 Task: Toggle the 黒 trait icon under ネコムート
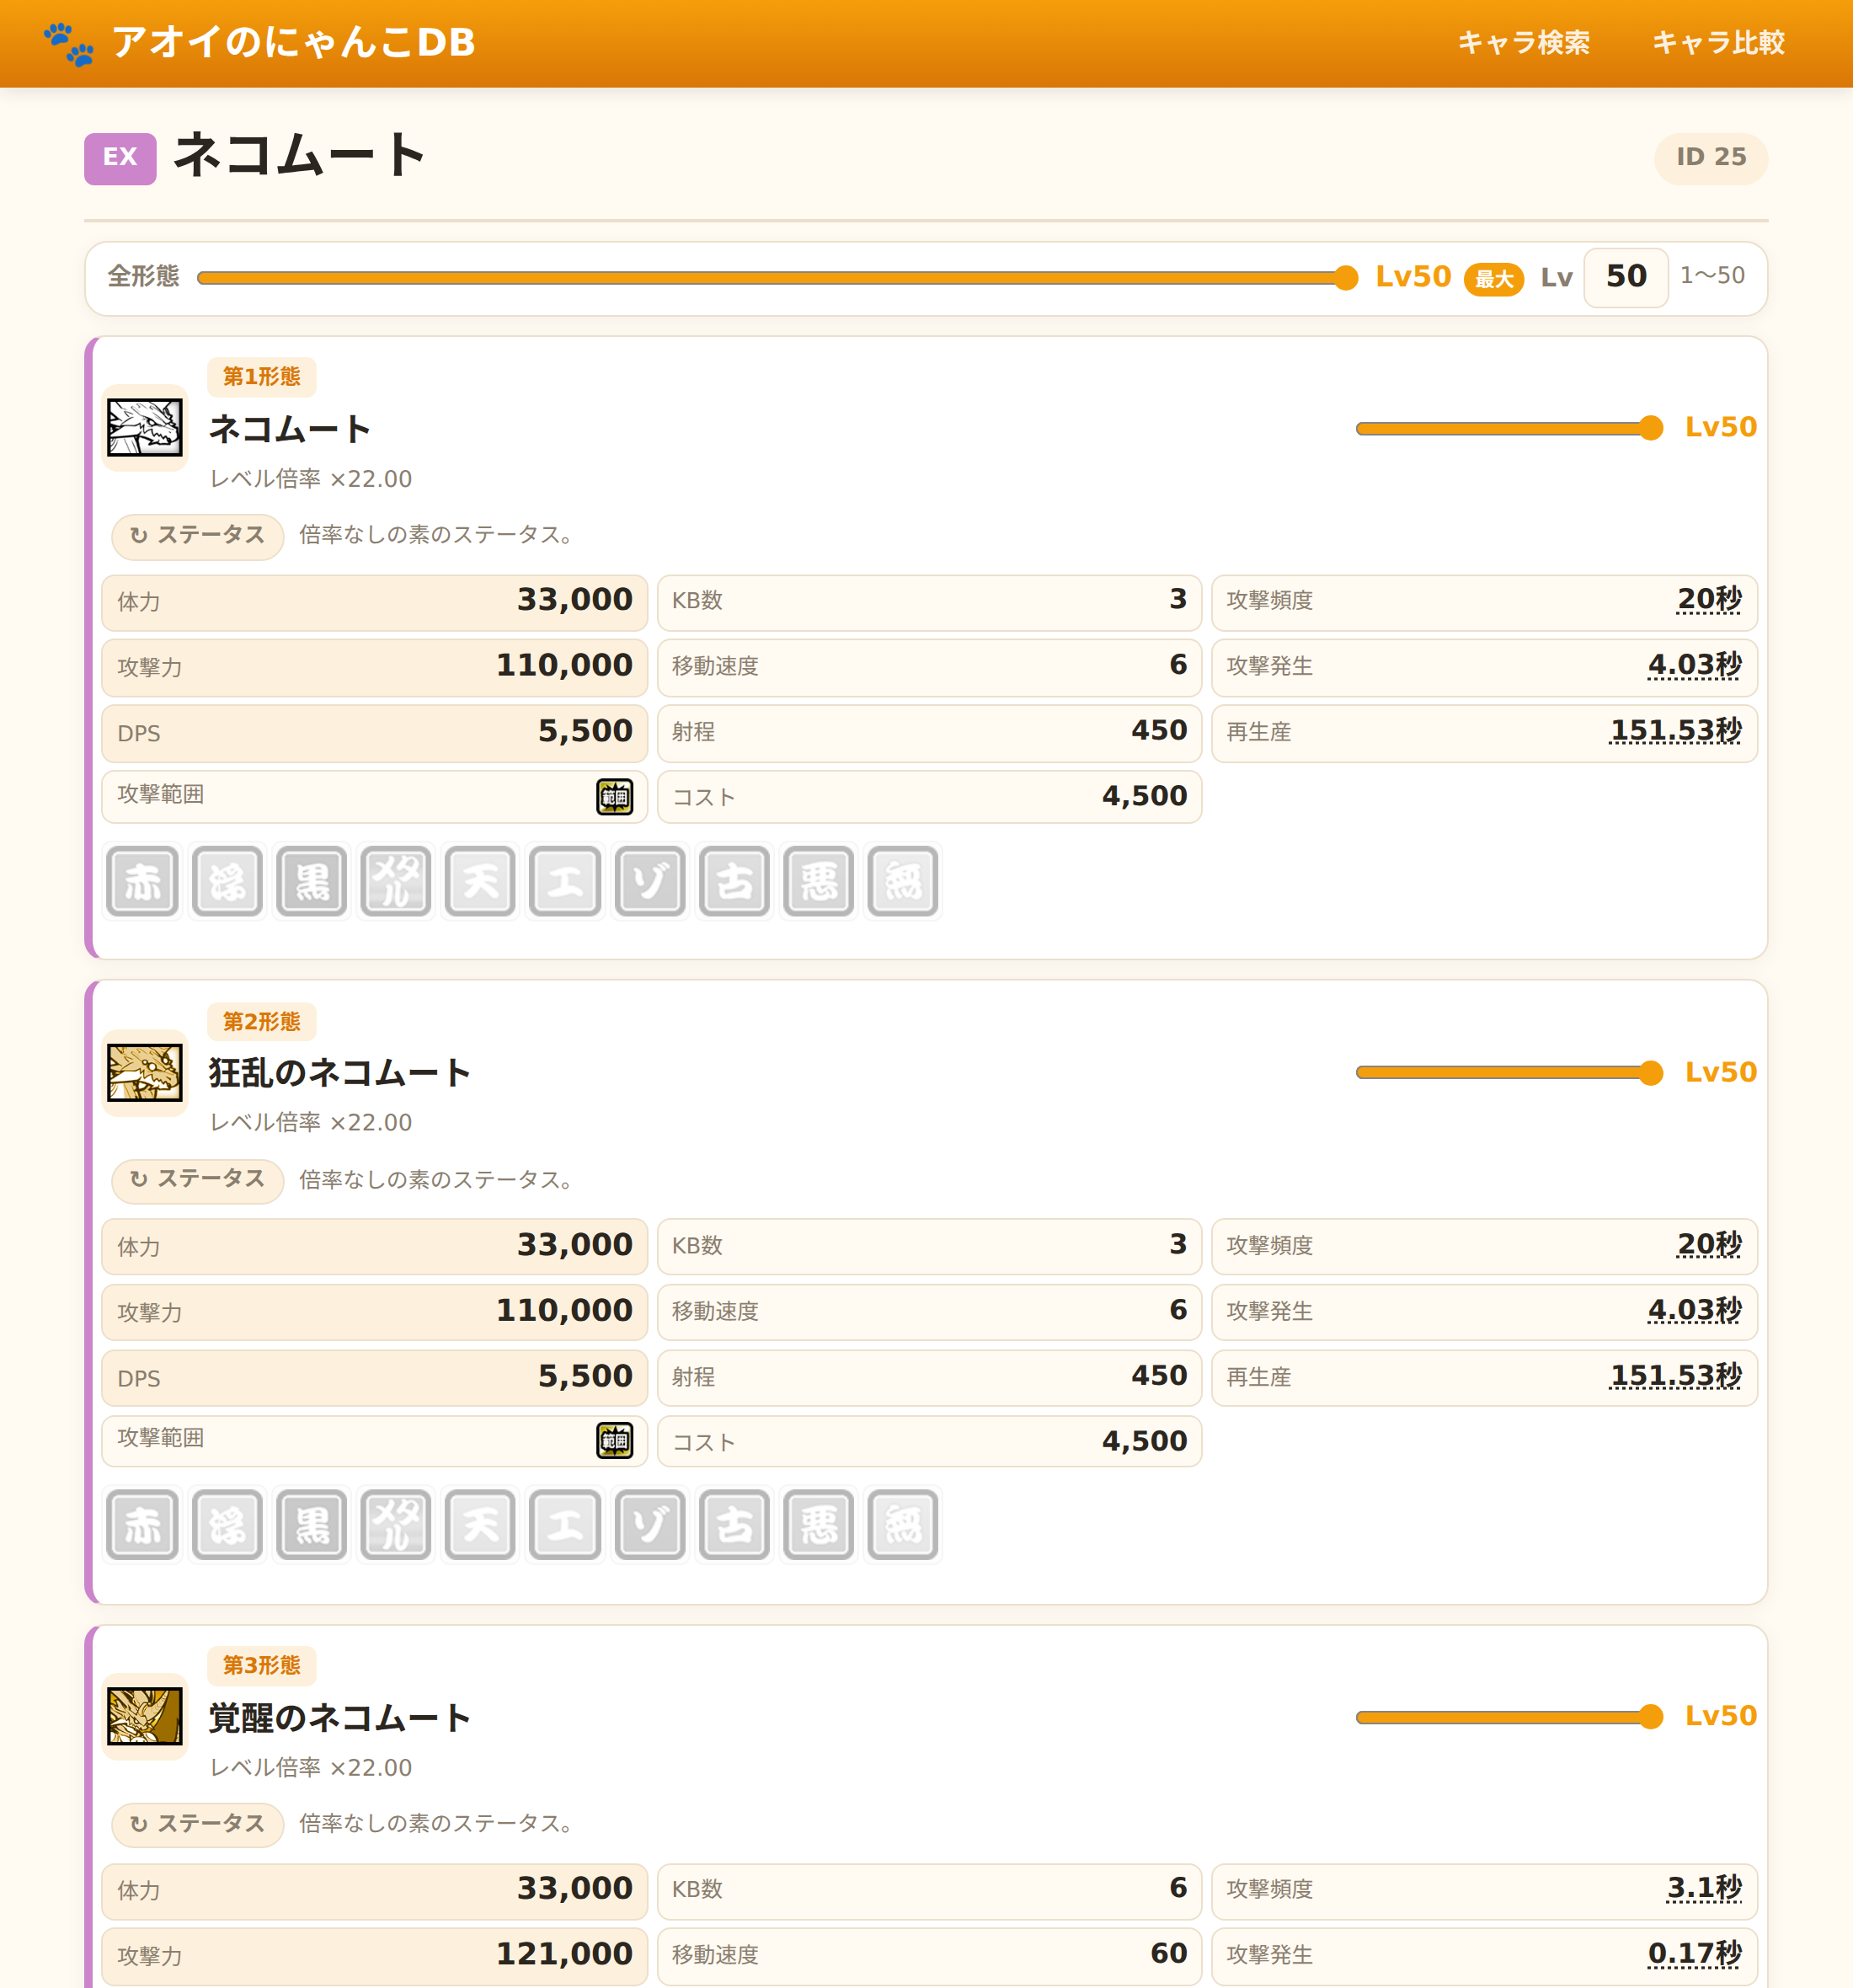[x=312, y=881]
